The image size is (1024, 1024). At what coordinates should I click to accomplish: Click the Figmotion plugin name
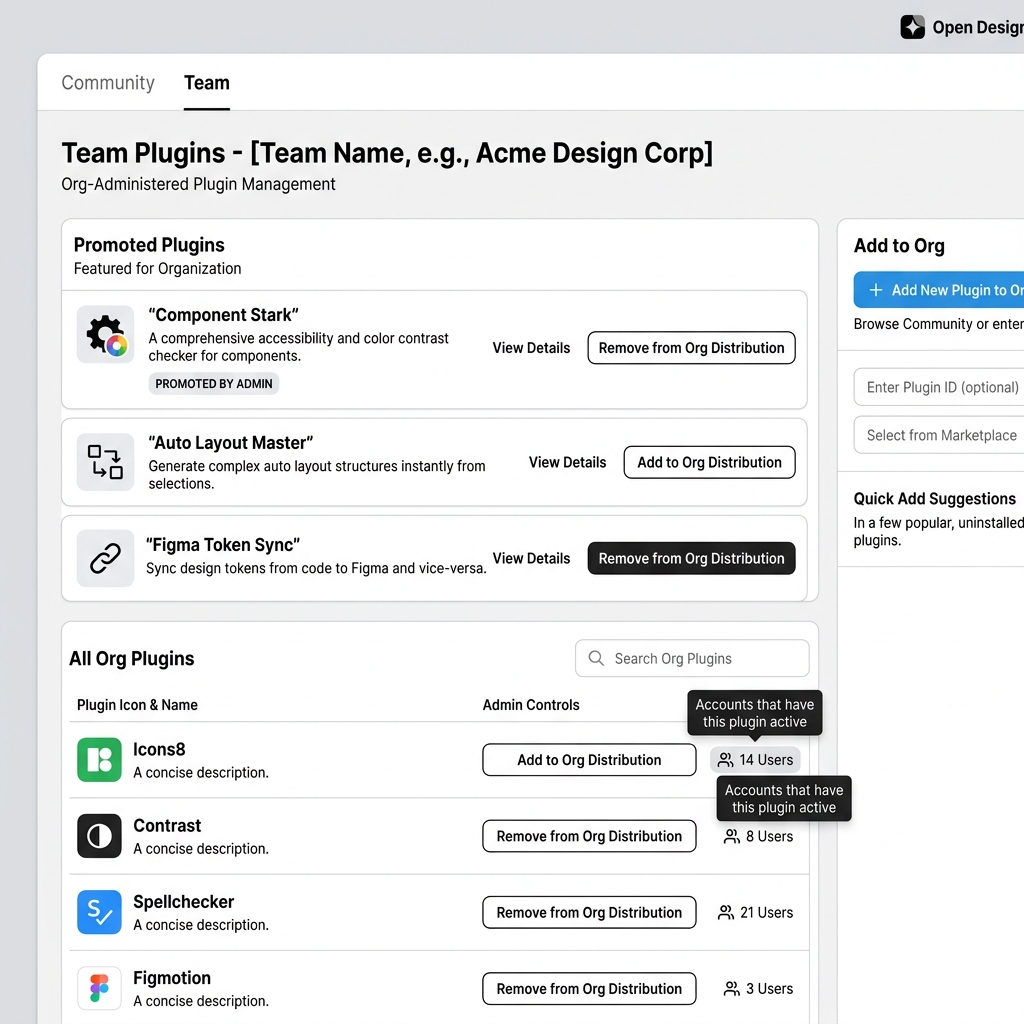coord(172,978)
